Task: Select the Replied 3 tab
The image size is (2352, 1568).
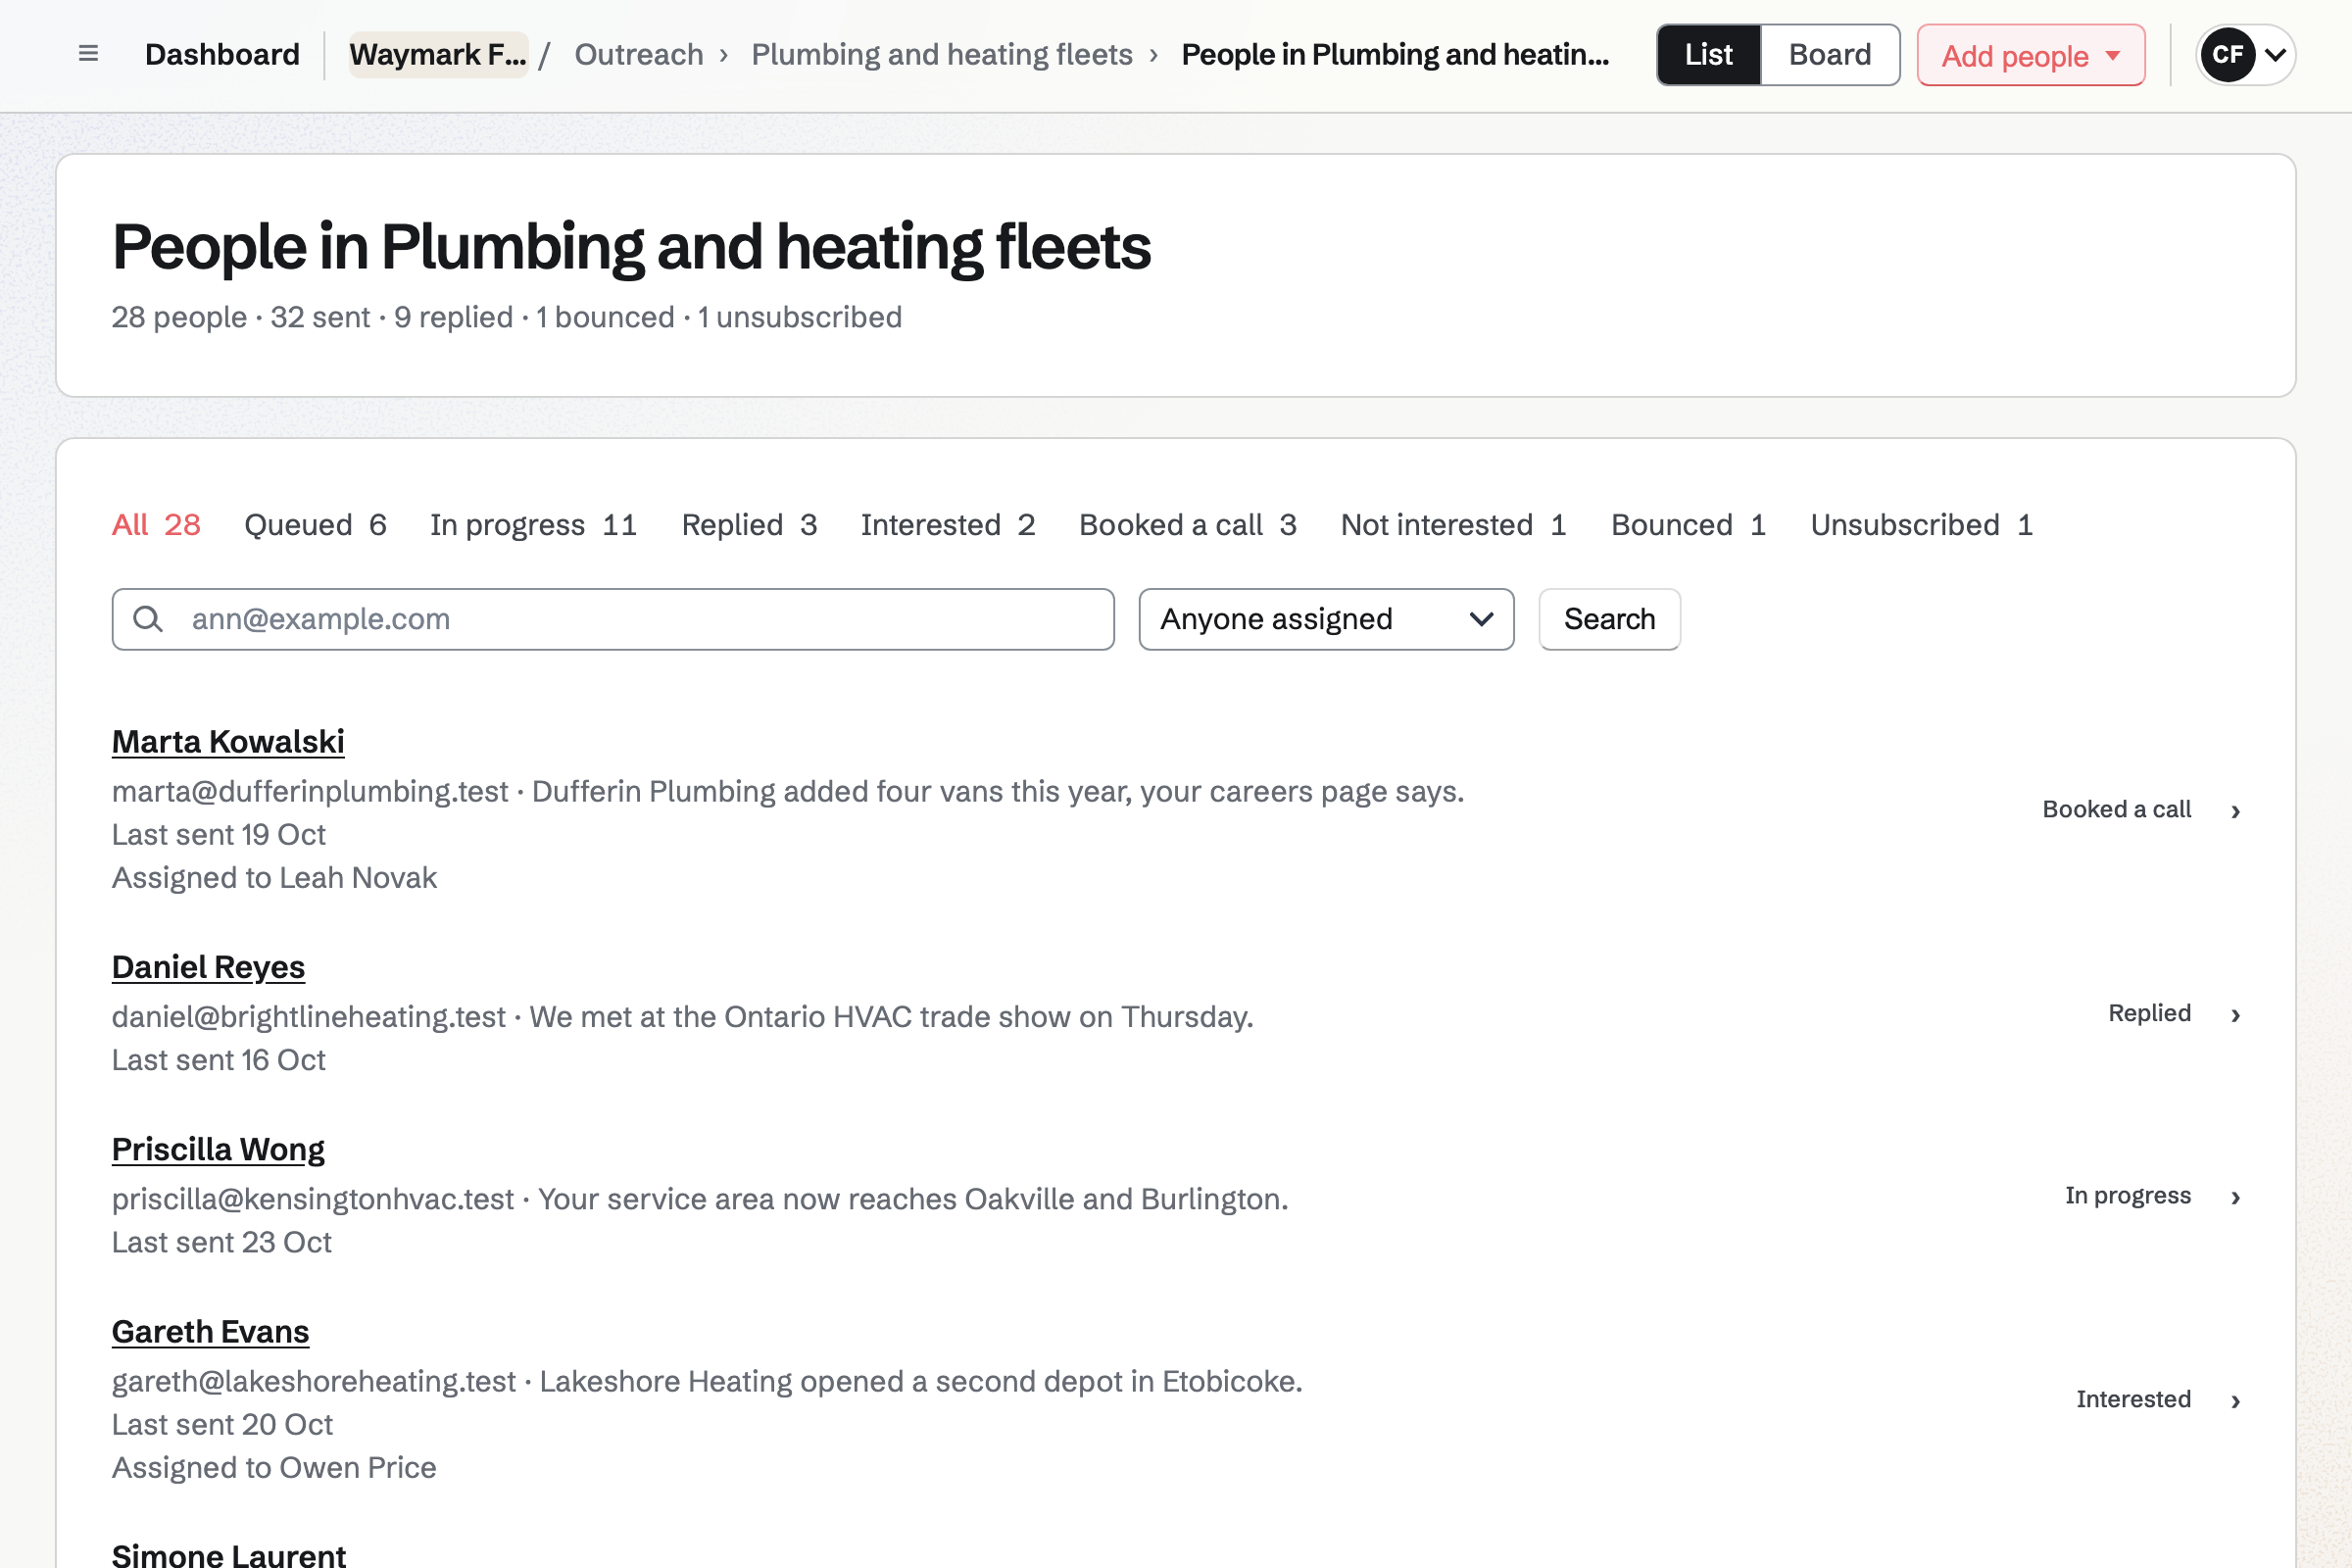Action: coord(749,525)
